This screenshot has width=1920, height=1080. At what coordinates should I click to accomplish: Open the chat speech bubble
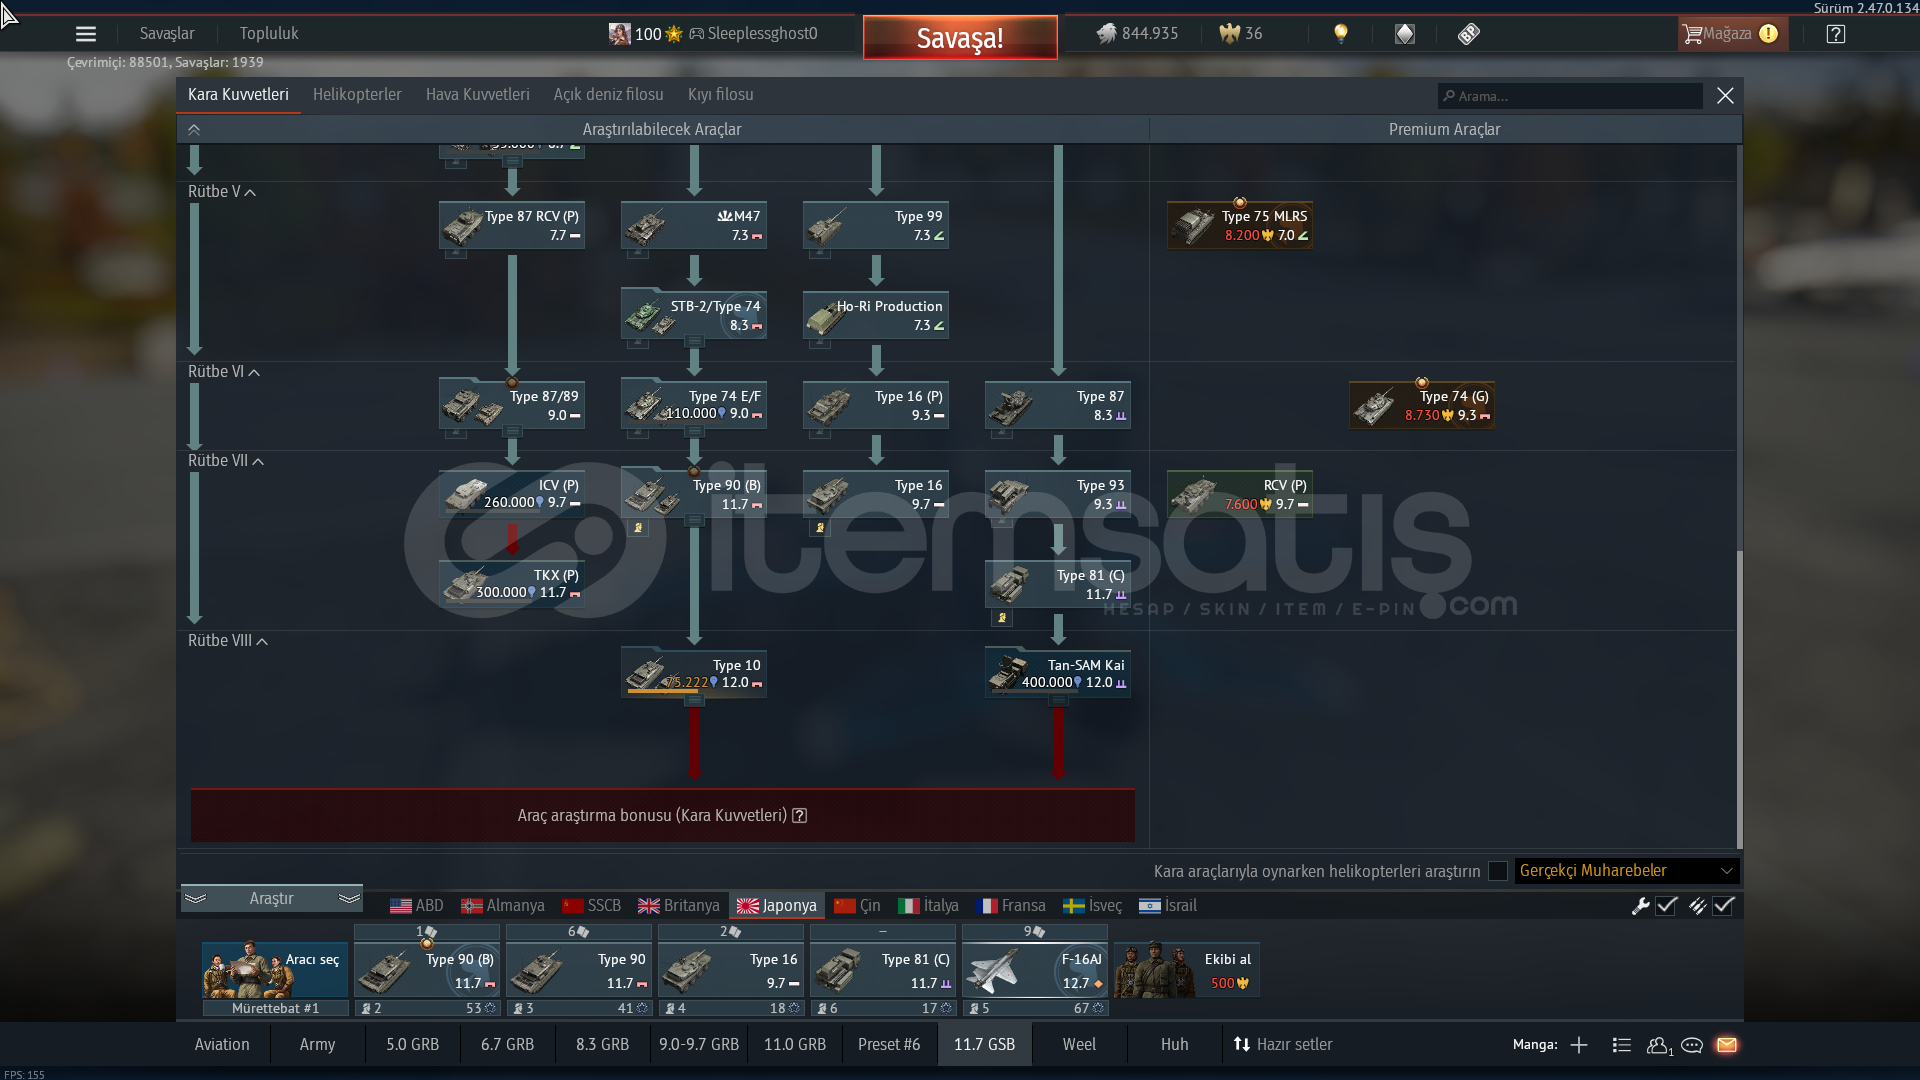pyautogui.click(x=1692, y=1045)
